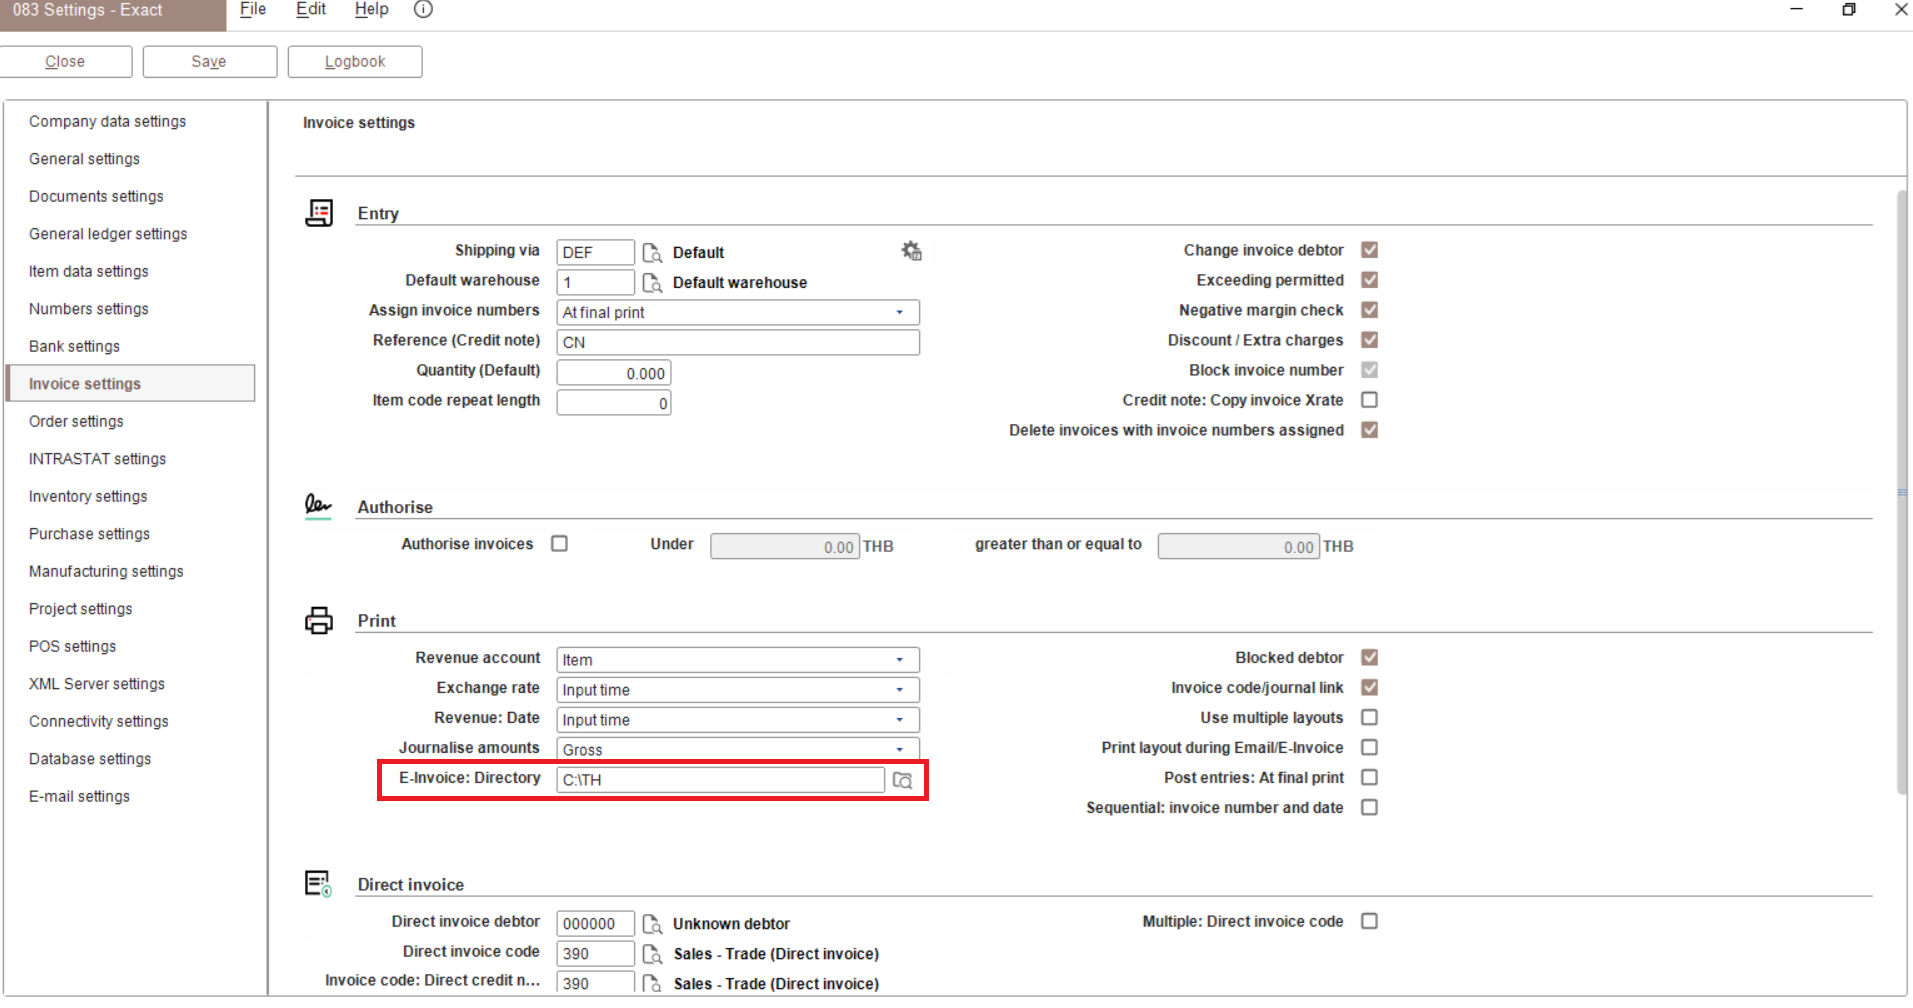Viewport: 1913px width, 1008px height.
Task: Click lookup icon next to Direct invoice code
Action: coord(652,954)
